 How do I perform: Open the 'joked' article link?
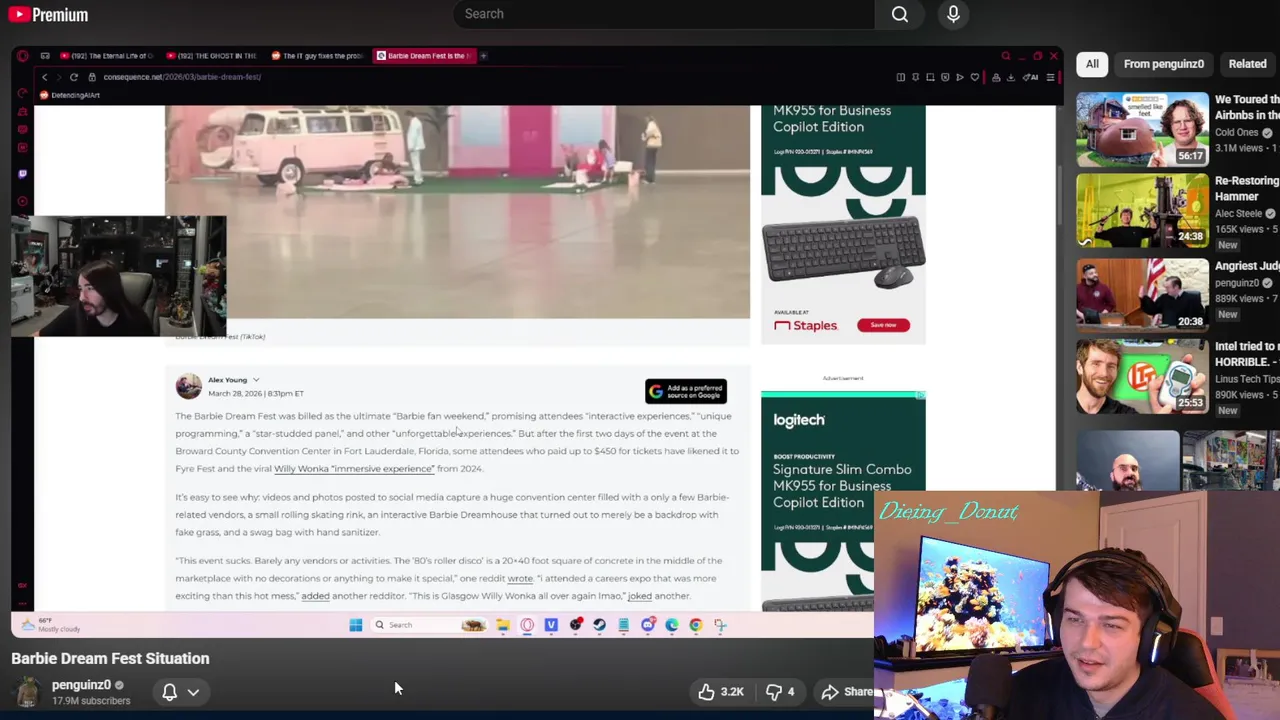pyautogui.click(x=639, y=596)
